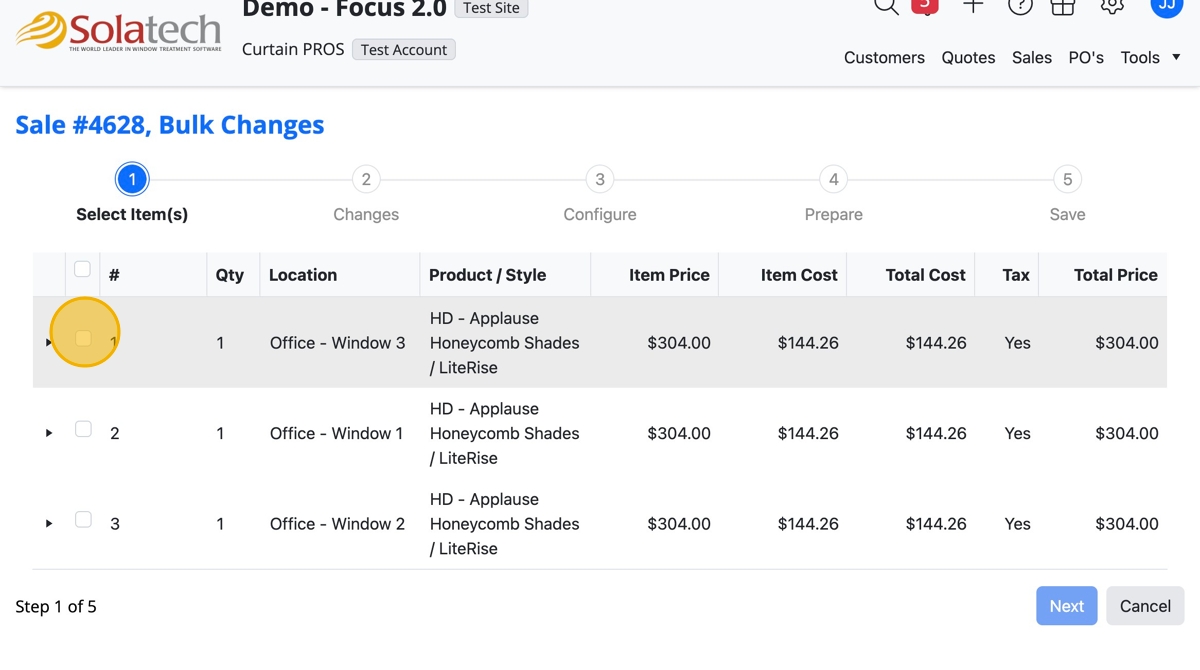
Task: Check the select-all header checkbox
Action: (83, 269)
